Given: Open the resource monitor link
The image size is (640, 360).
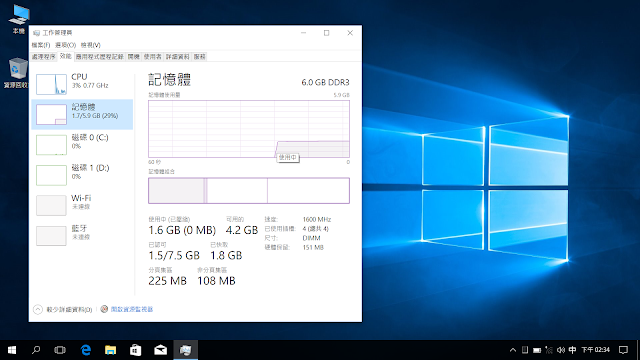Looking at the screenshot, I should coord(131,309).
